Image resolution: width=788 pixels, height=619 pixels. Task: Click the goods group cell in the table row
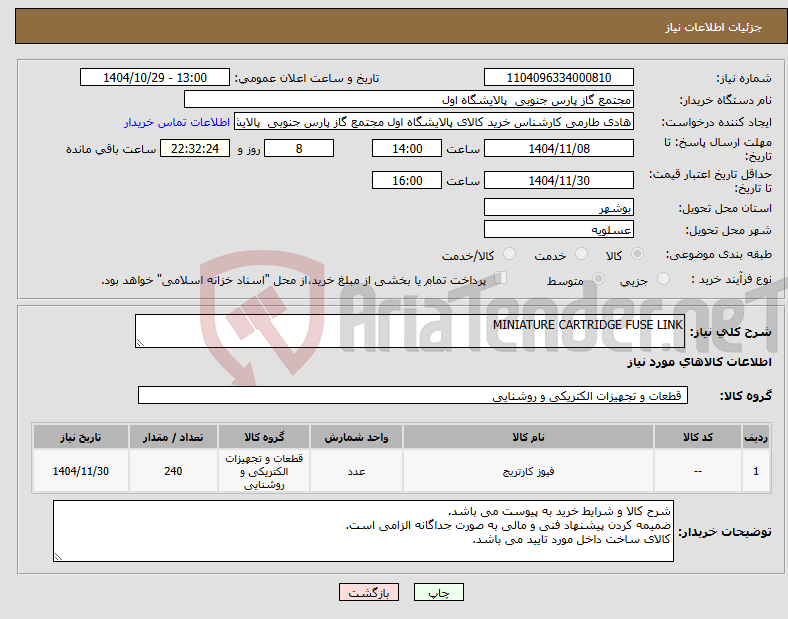264,471
